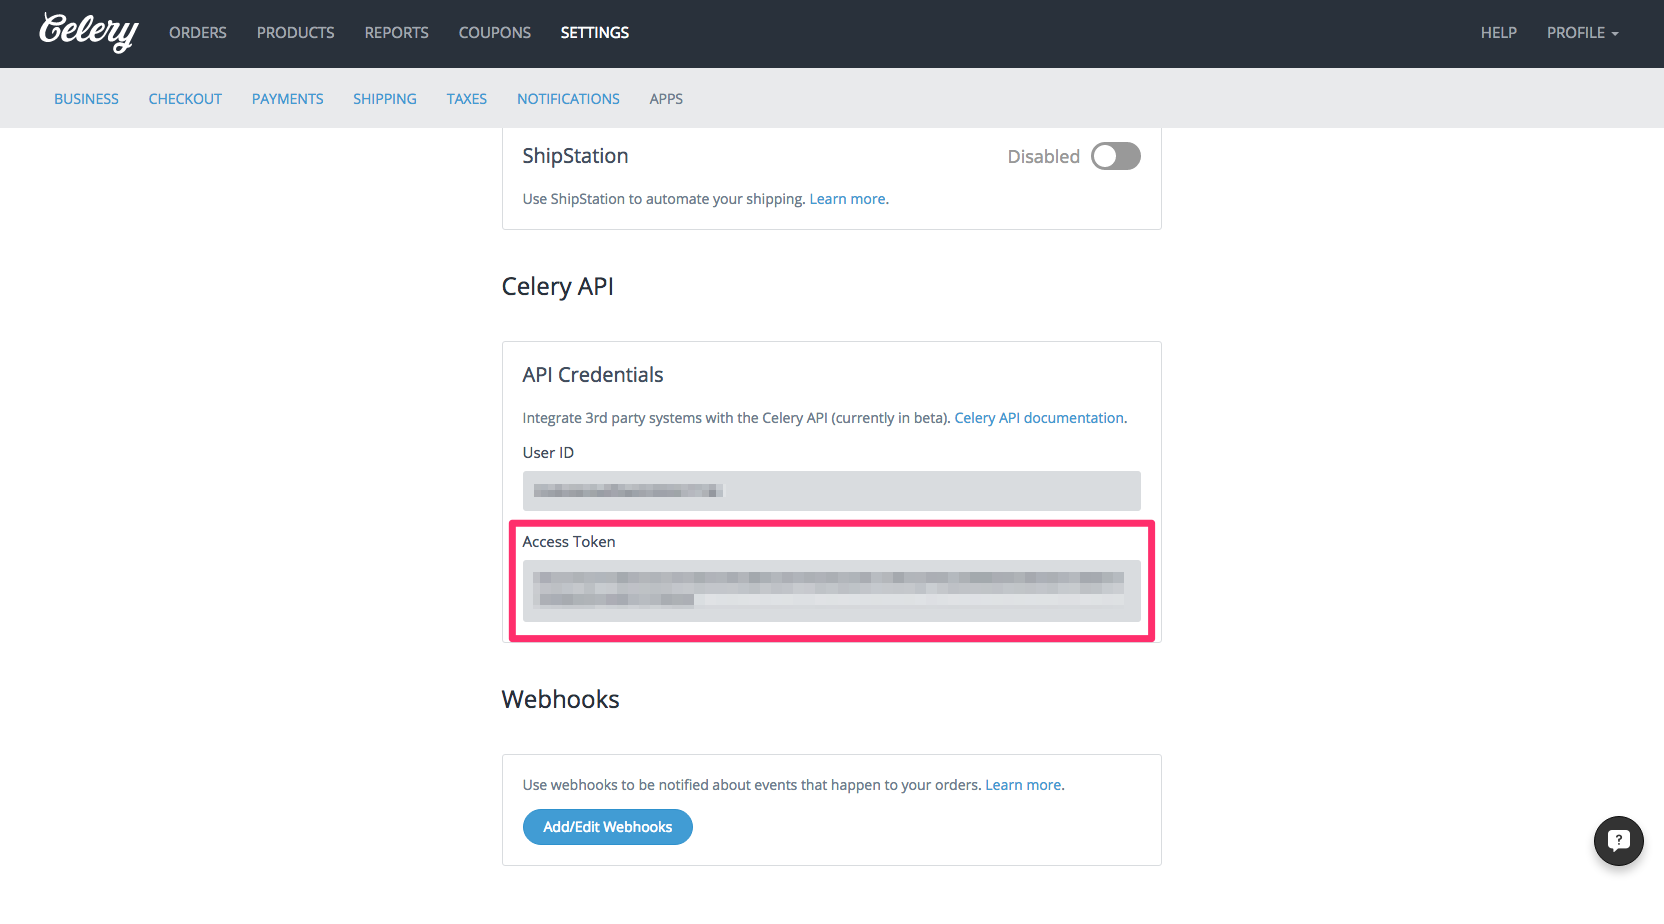Follow the Webhooks Learn more link
The image size is (1664, 924).
[1023, 785]
